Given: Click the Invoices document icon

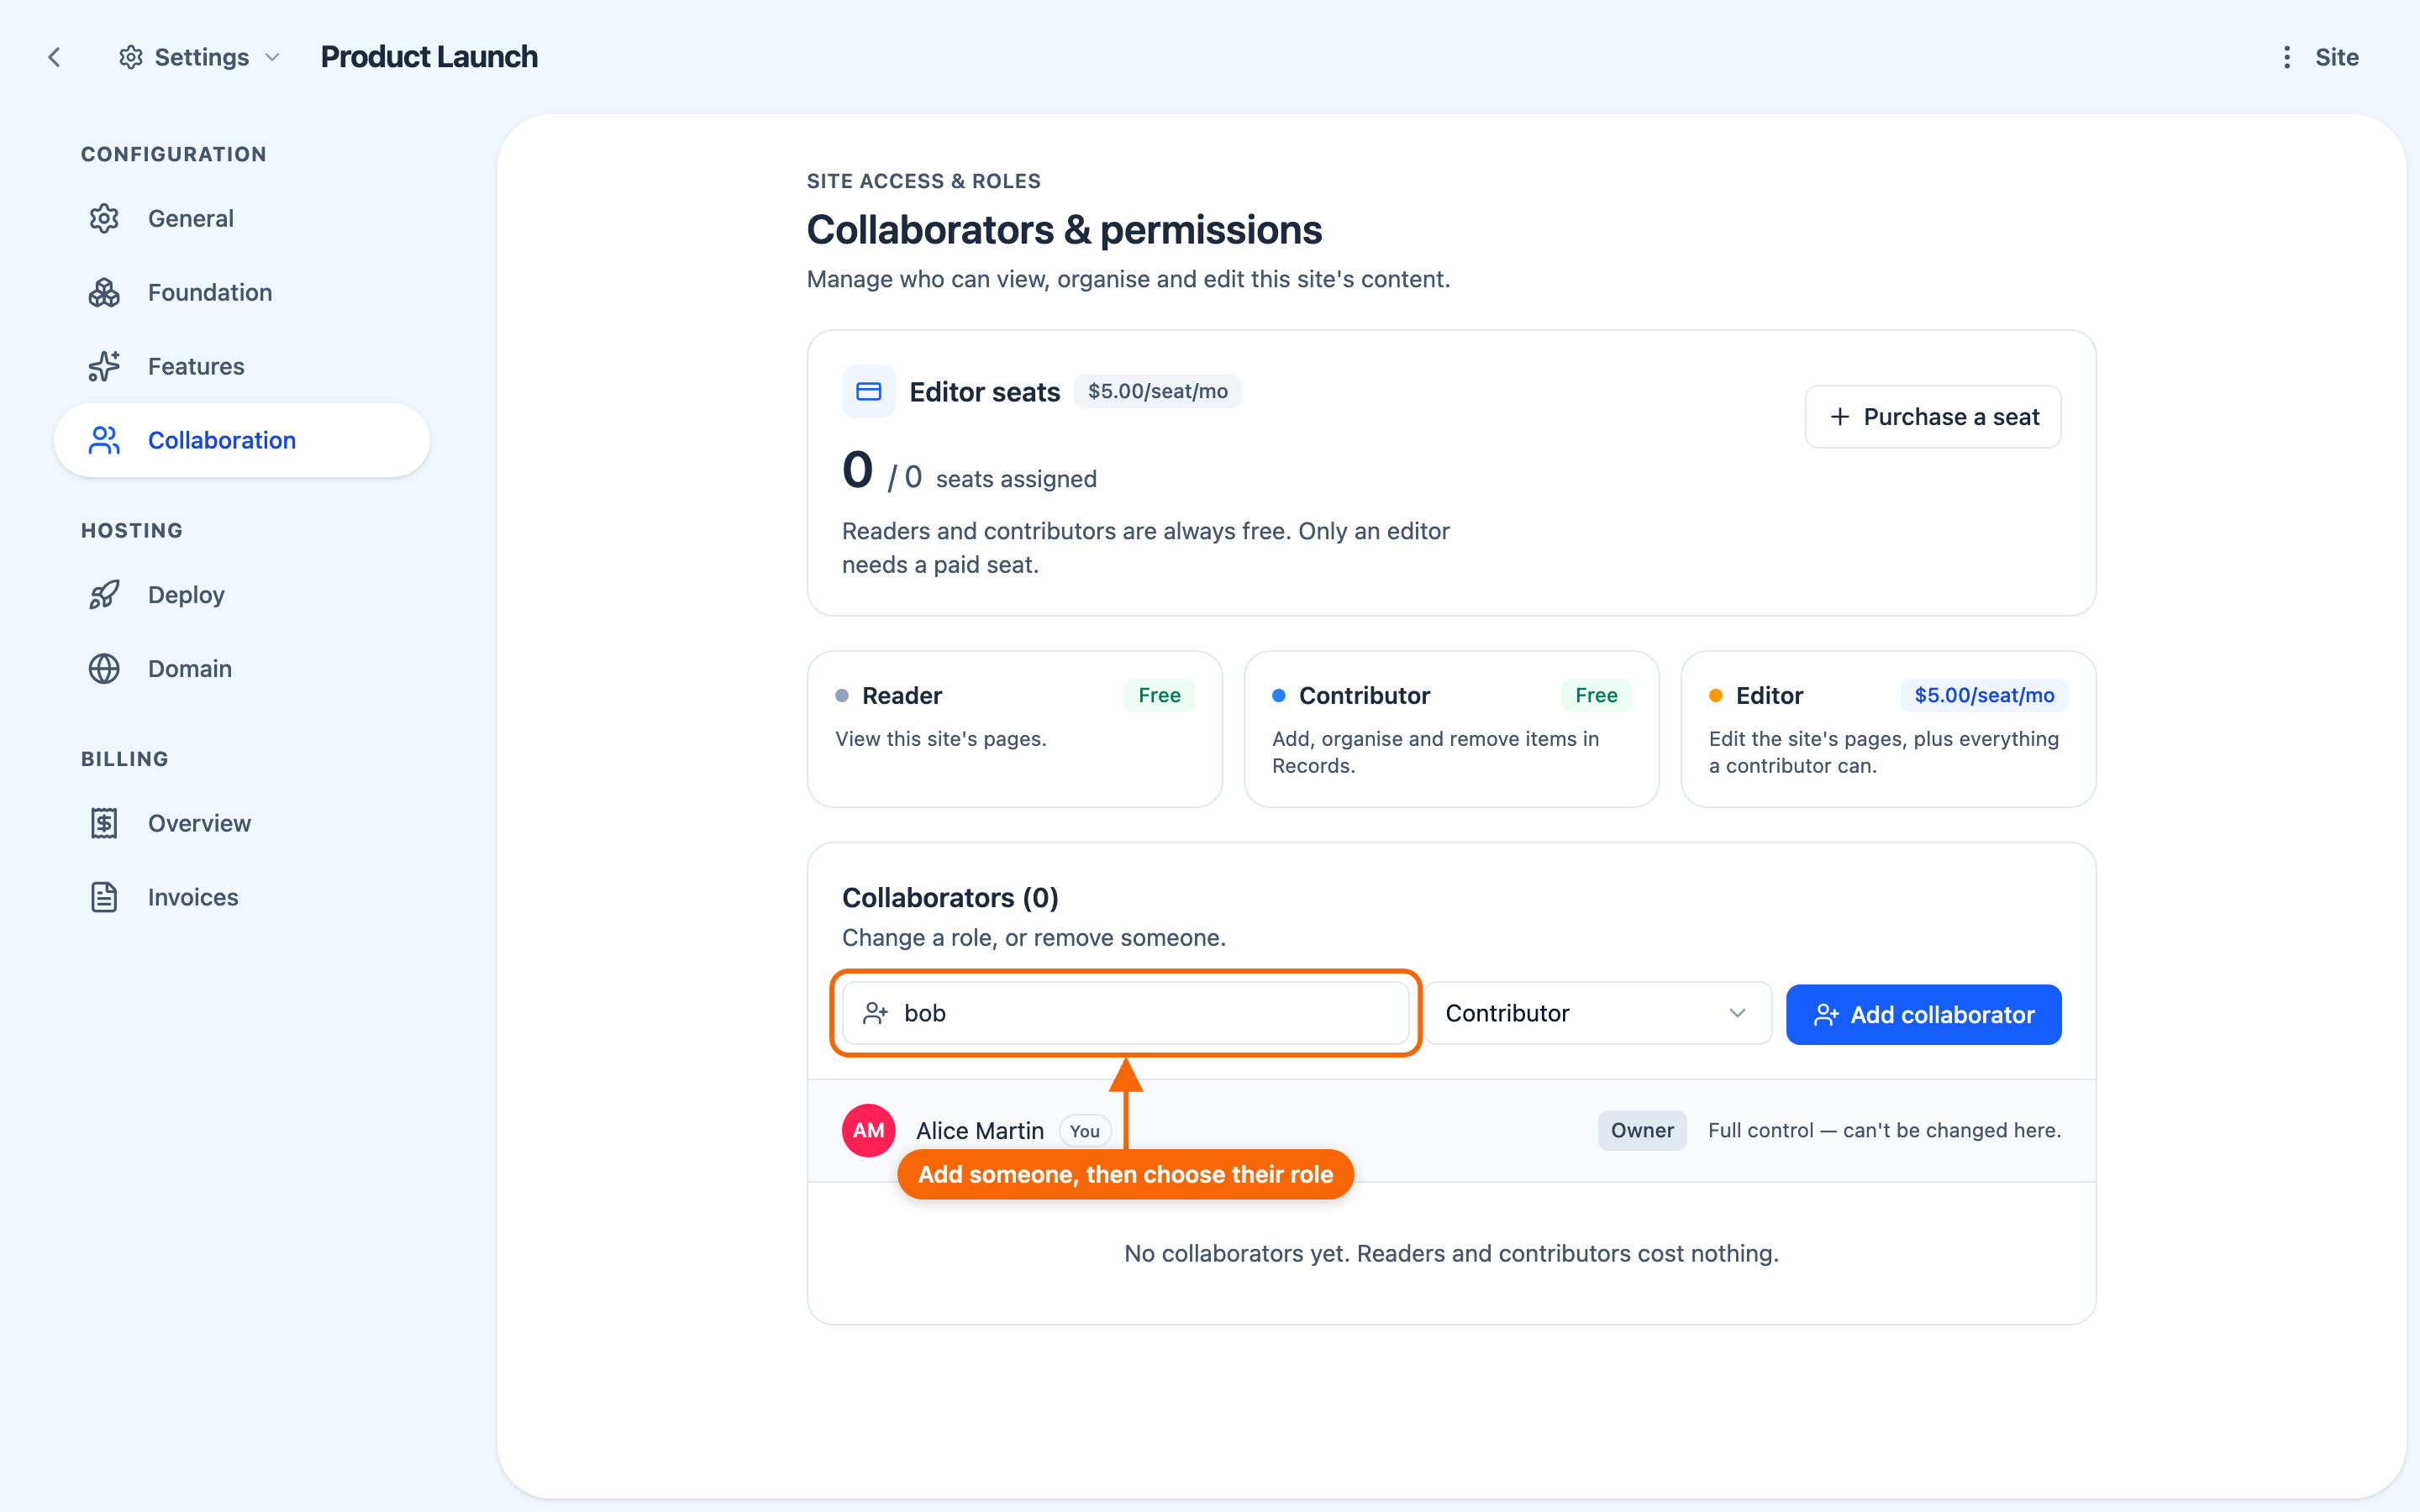Looking at the screenshot, I should 104,897.
